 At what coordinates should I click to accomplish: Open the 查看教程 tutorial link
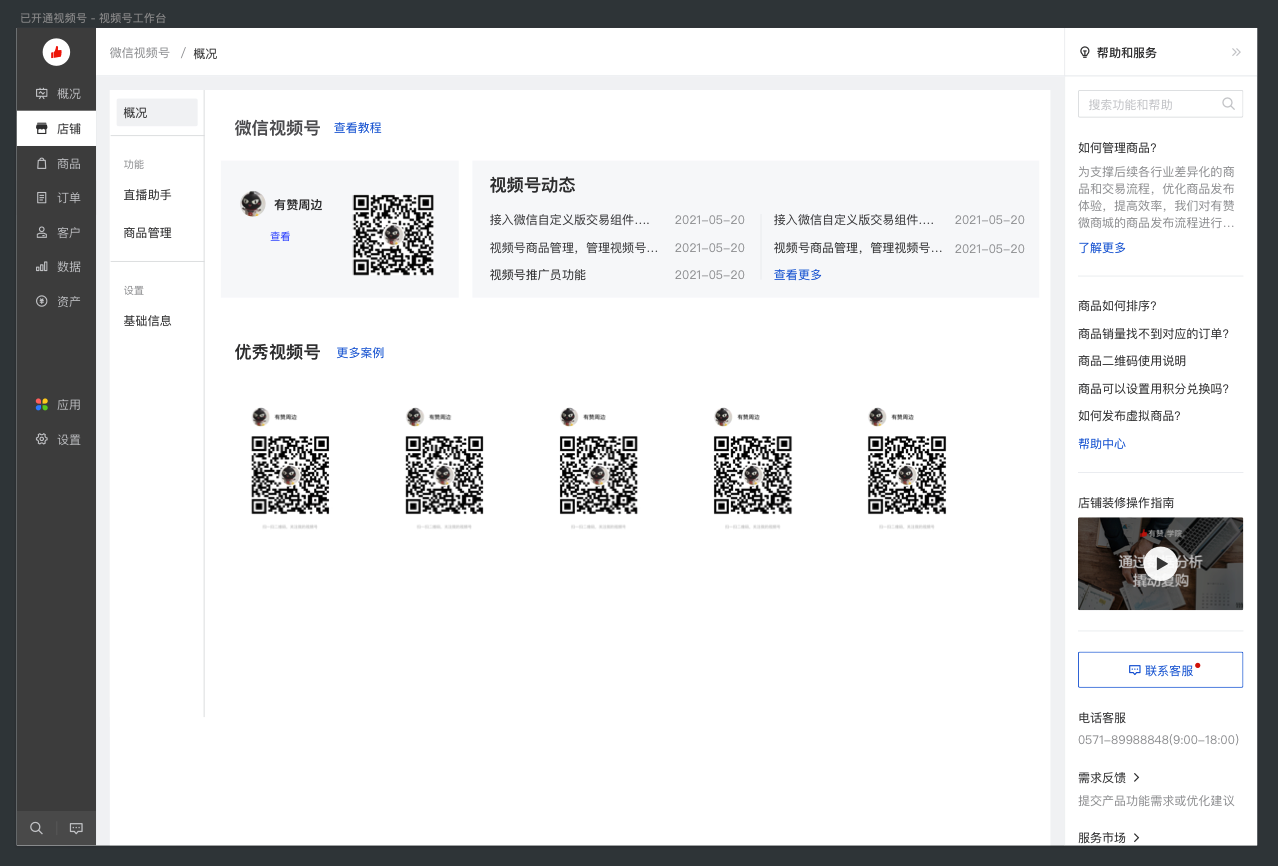[x=358, y=128]
